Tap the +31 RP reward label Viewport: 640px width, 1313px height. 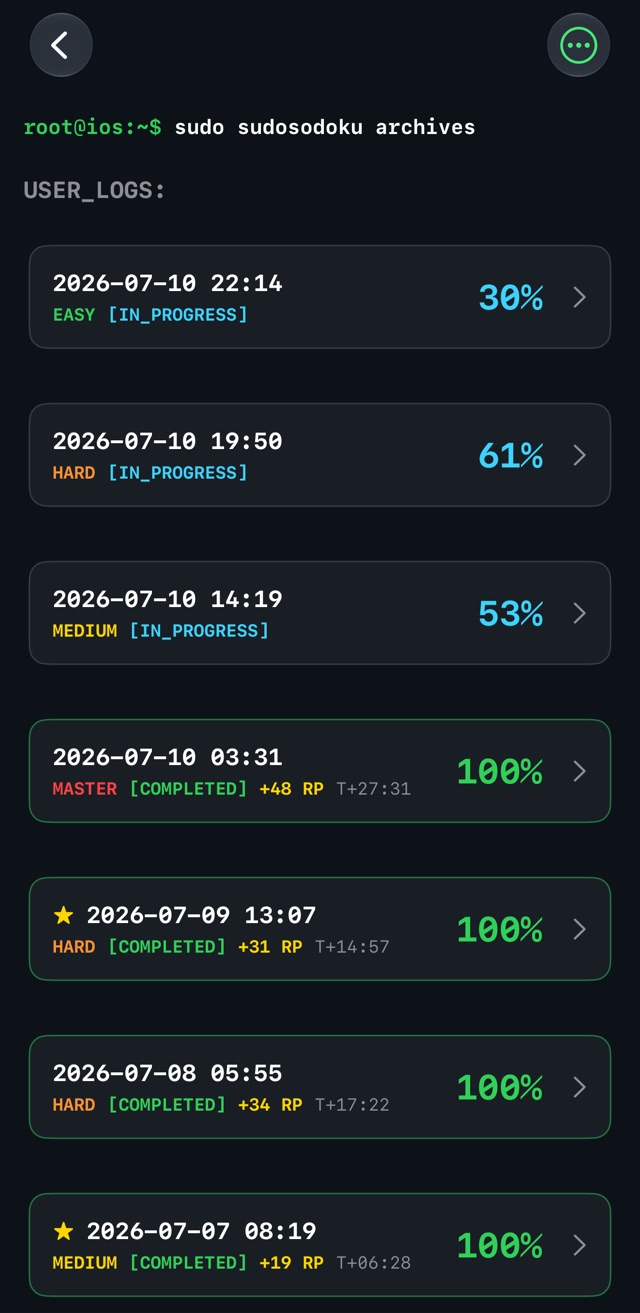click(x=270, y=946)
